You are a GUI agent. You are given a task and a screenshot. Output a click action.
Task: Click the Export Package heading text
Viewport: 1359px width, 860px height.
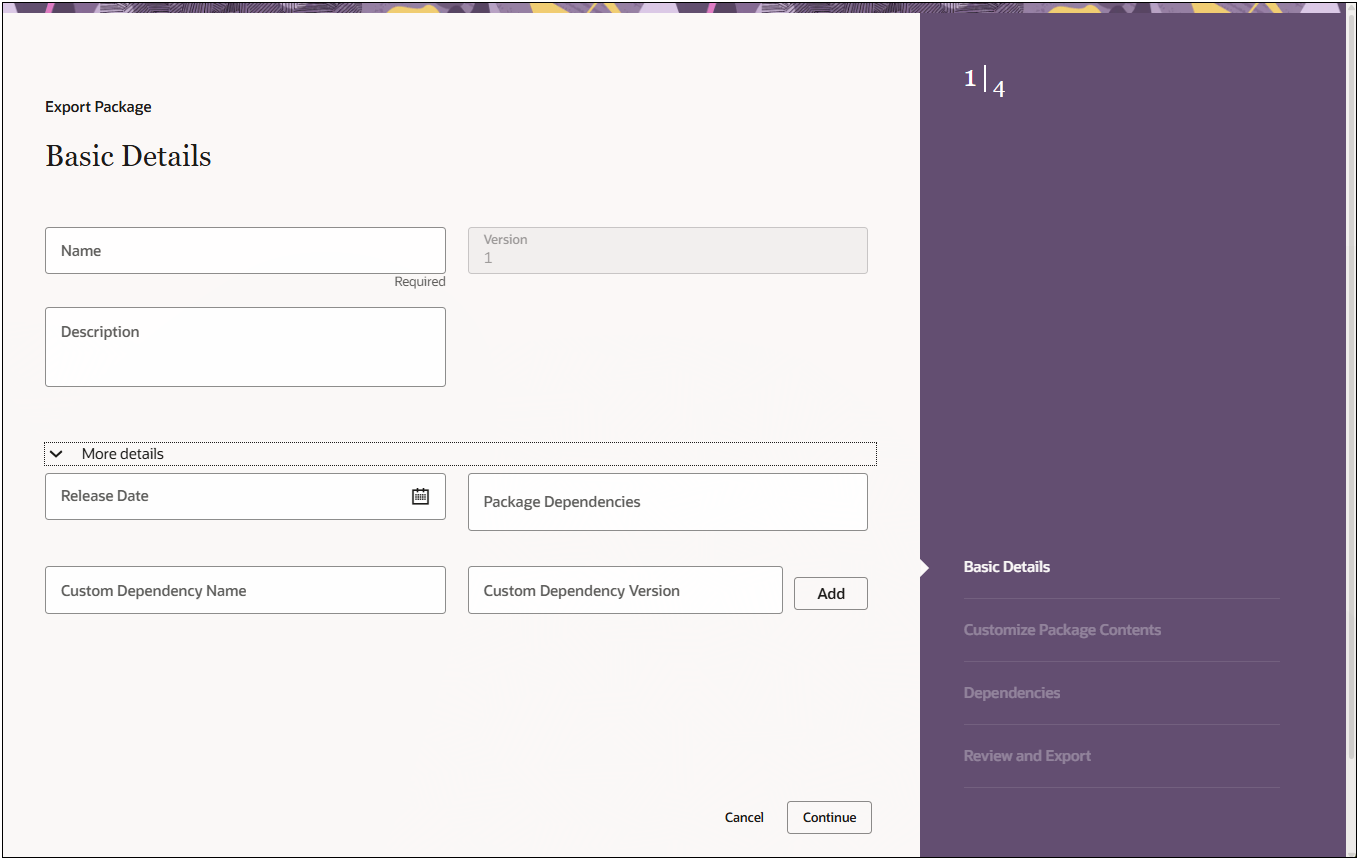[x=98, y=107]
